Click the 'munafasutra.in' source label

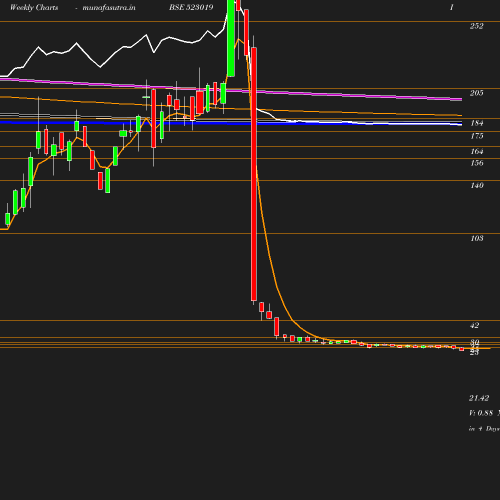coord(109,7)
